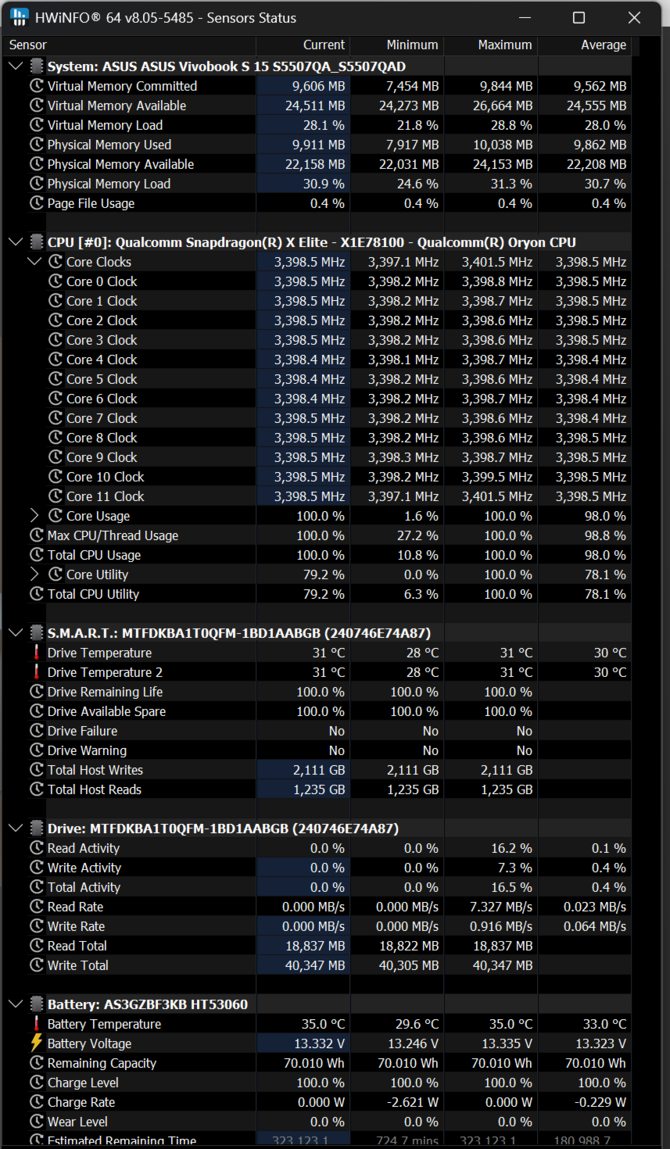Click the Minimum column header
Viewport: 670px width, 1149px height.
(412, 45)
